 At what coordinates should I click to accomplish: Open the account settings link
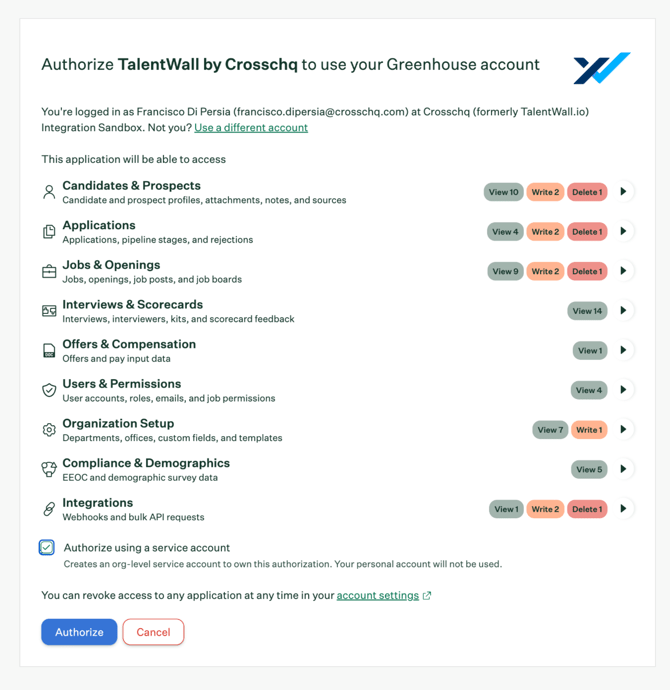click(x=377, y=595)
